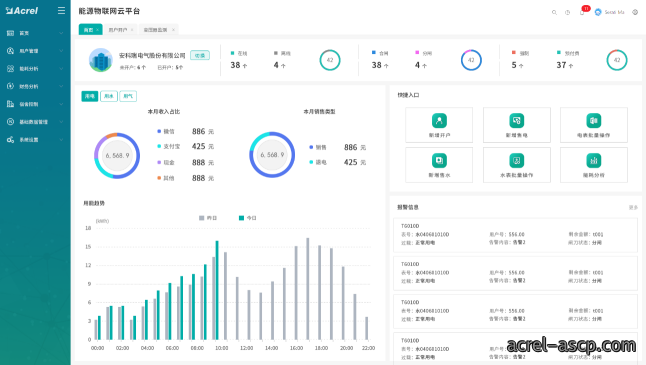Expand the 能耗分析 sidebar chevron
This screenshot has width=646, height=365.
(x=61, y=68)
